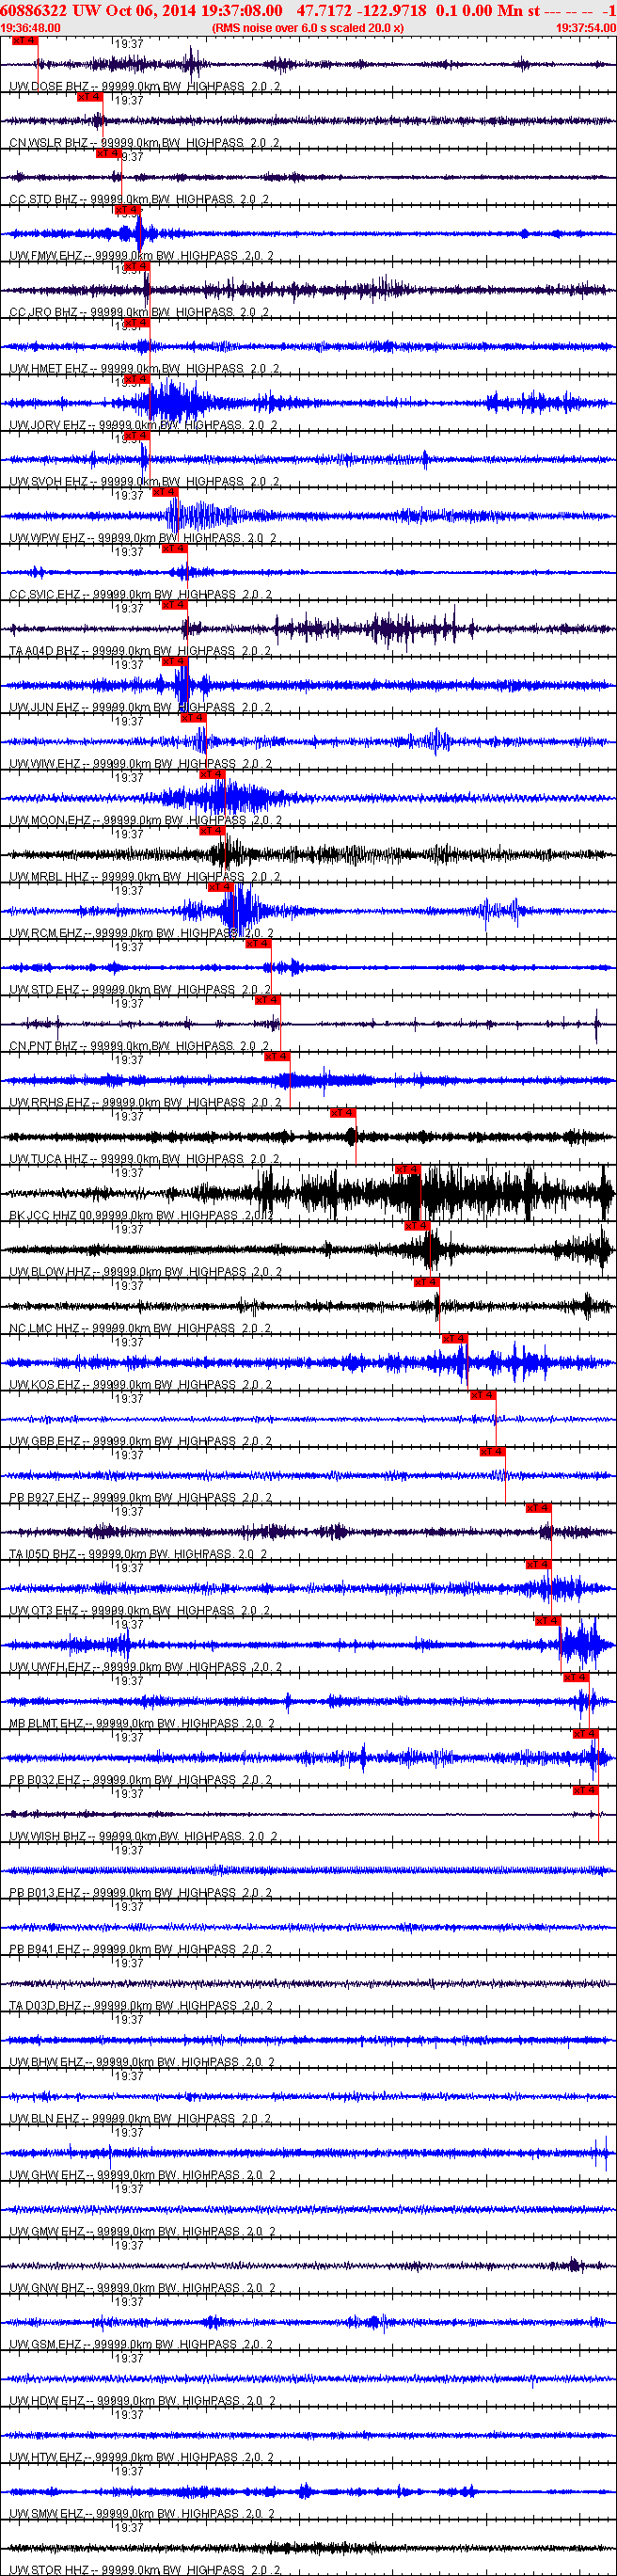Click the coordinates 47.7172 -122.9718 in header
The width and height of the screenshot is (617, 2576).
pos(361,10)
